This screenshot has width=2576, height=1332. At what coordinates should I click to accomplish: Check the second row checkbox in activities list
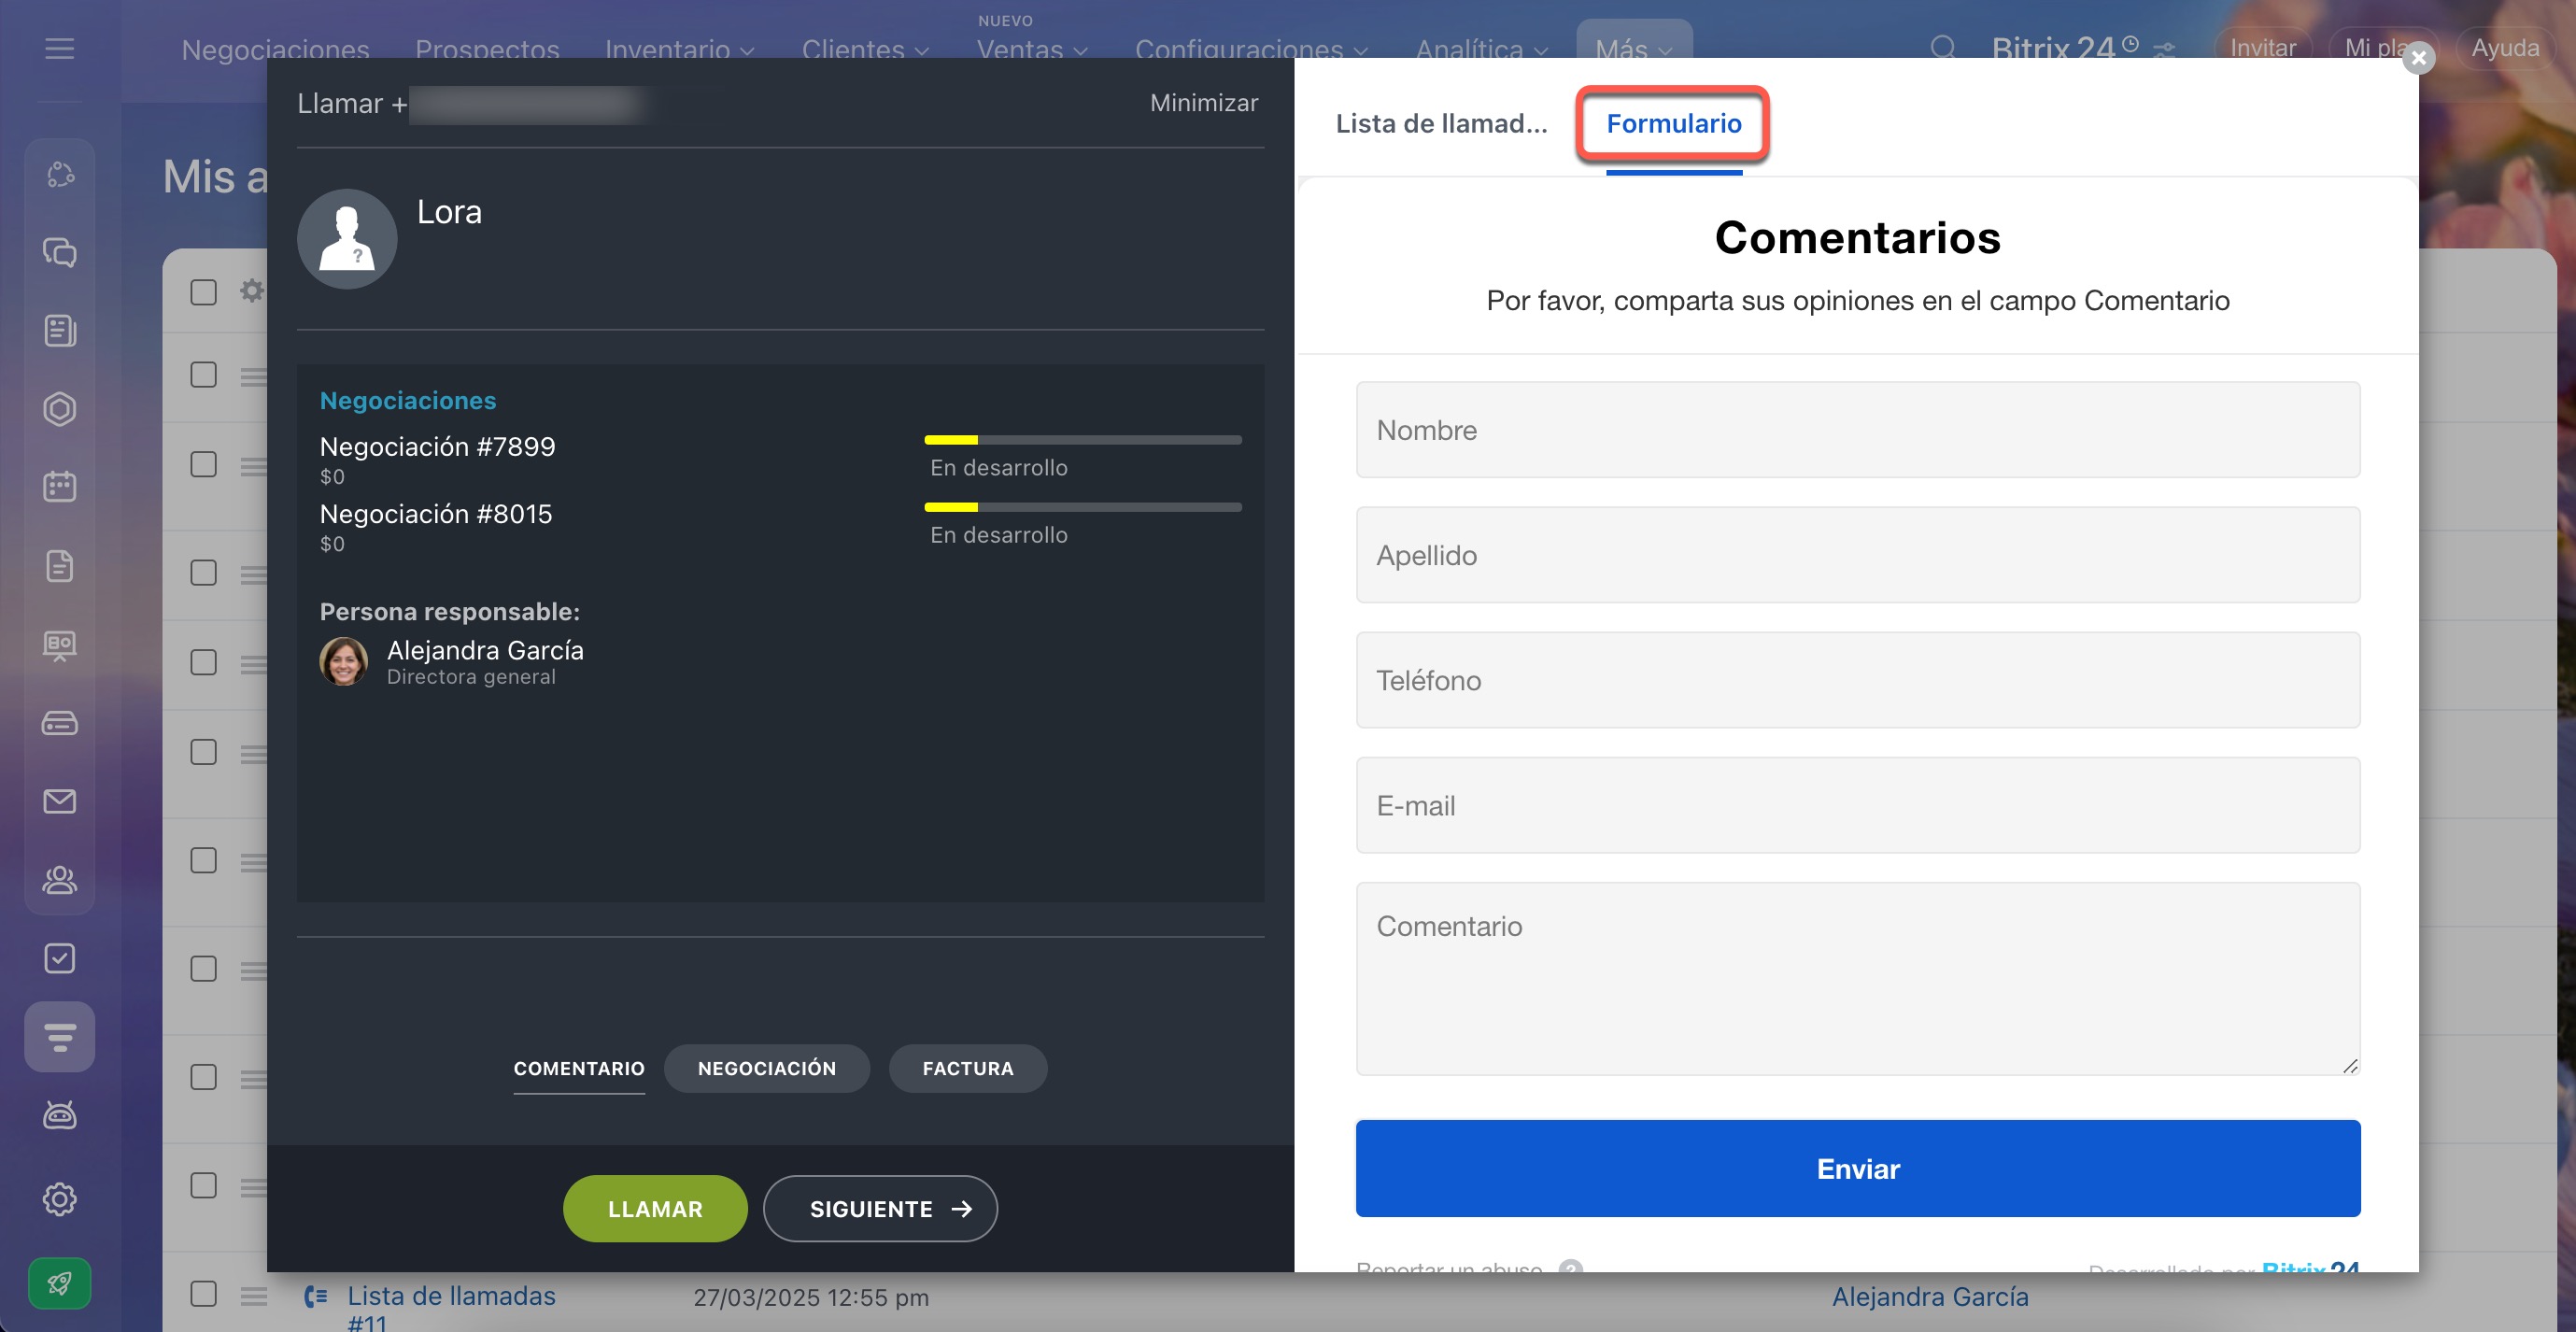tap(203, 465)
